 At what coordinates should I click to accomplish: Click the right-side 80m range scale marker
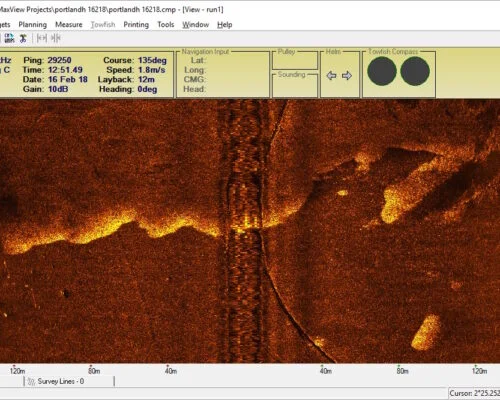click(x=402, y=371)
